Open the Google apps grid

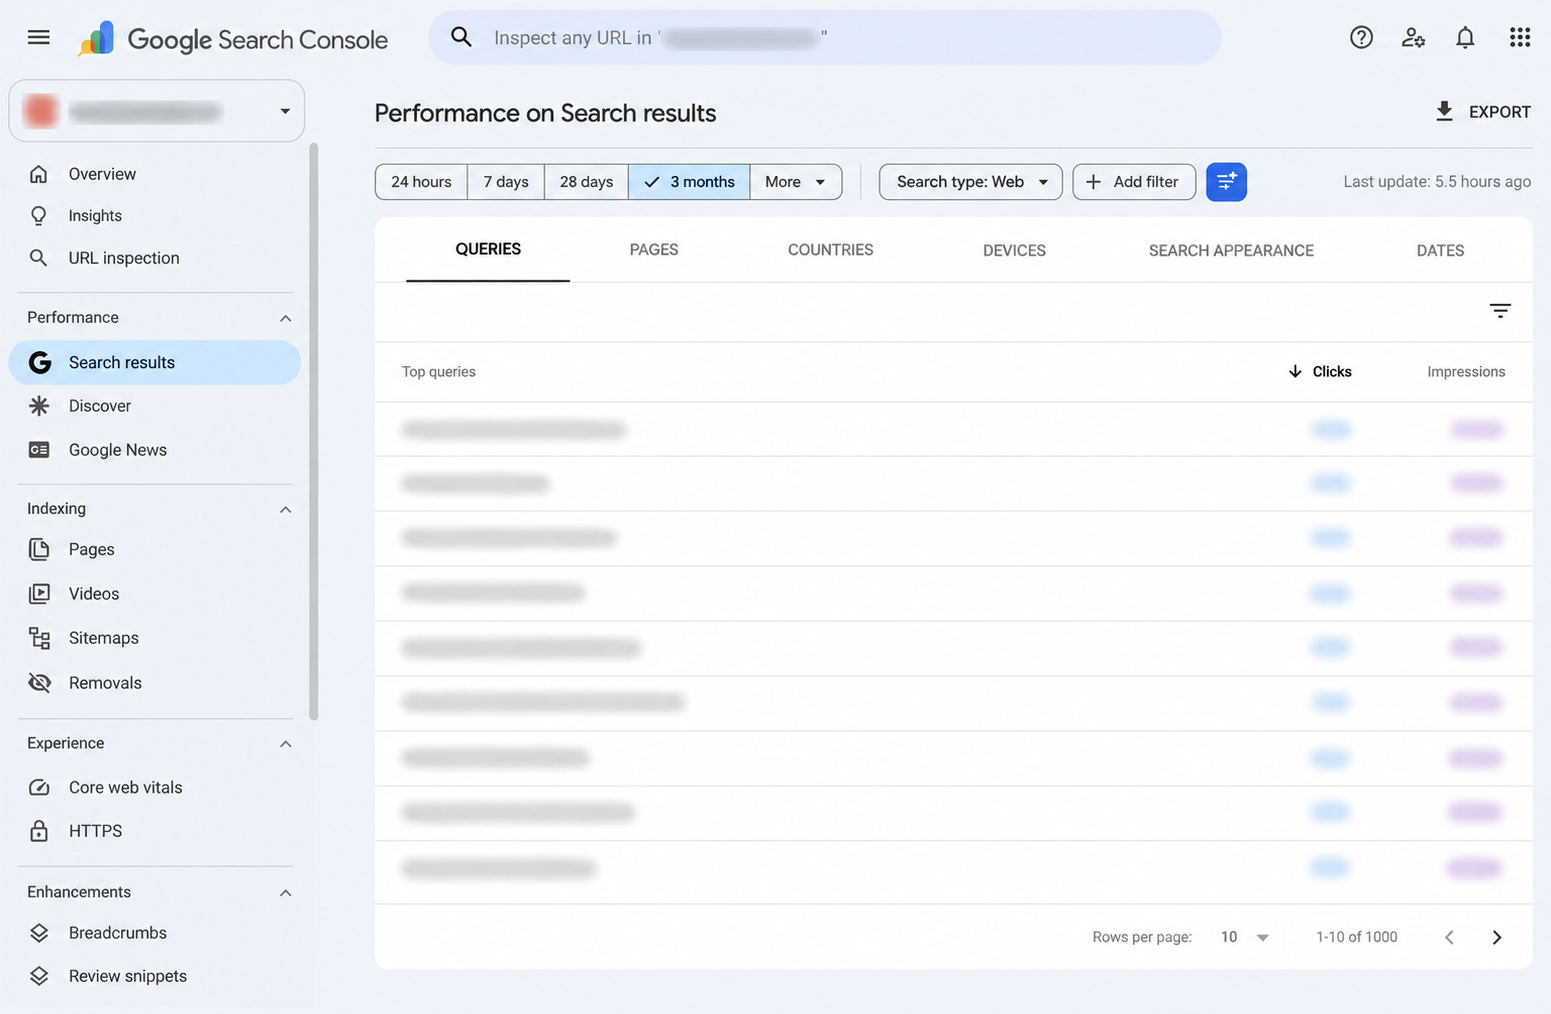(x=1520, y=37)
